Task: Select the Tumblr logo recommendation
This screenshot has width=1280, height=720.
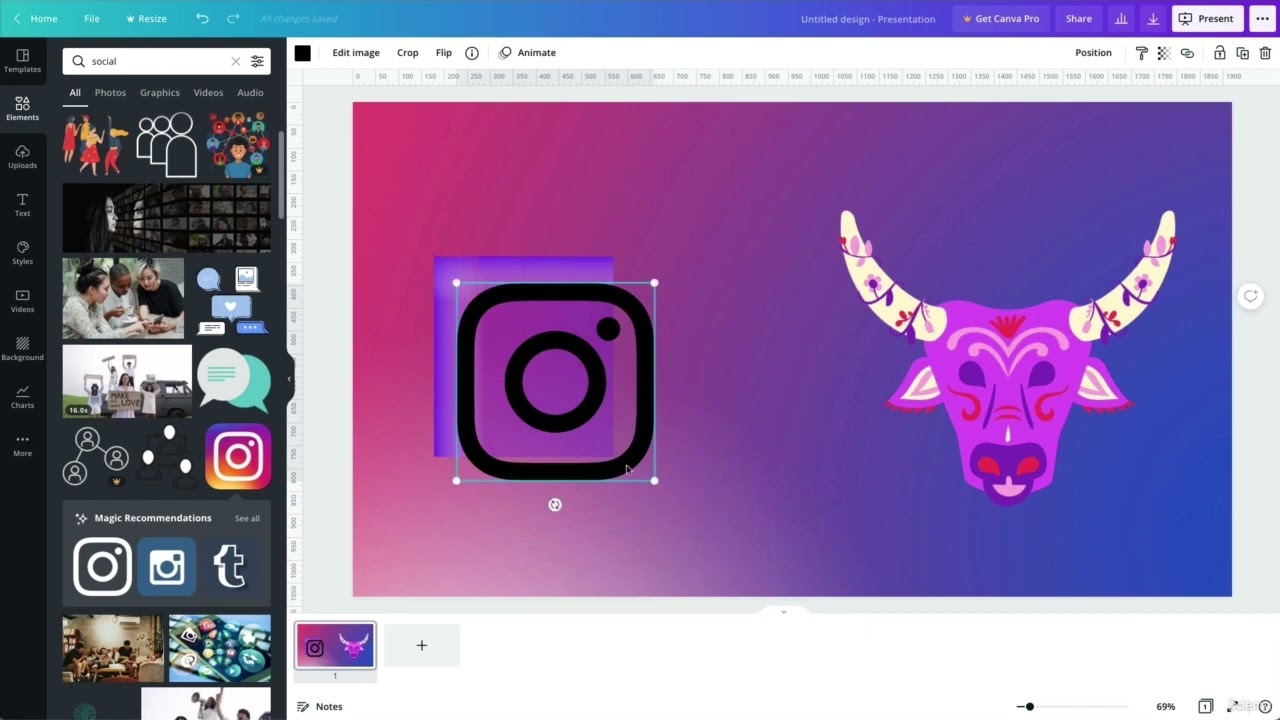Action: pos(230,567)
